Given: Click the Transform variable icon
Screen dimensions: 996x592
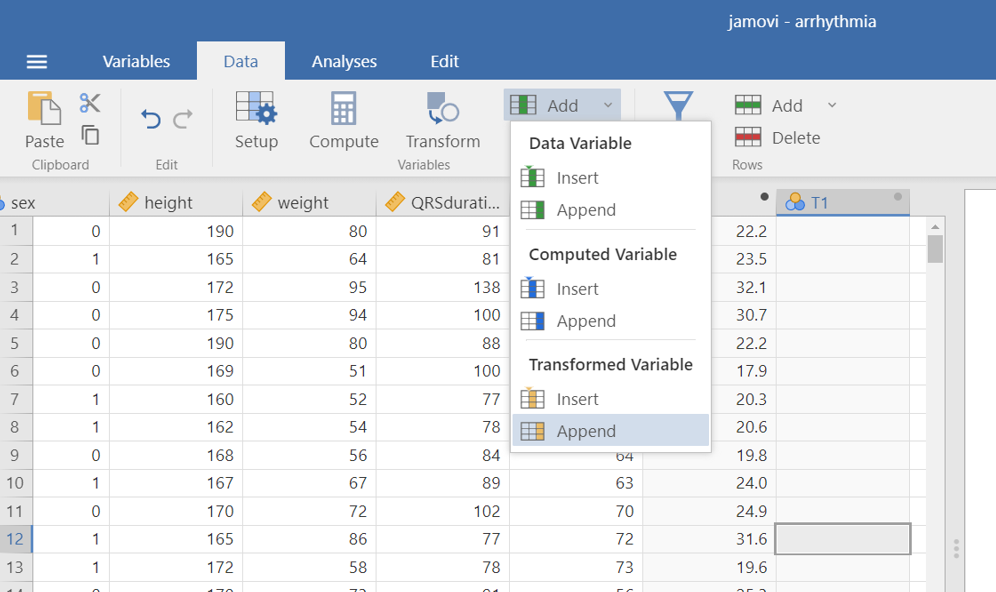Looking at the screenshot, I should (442, 120).
